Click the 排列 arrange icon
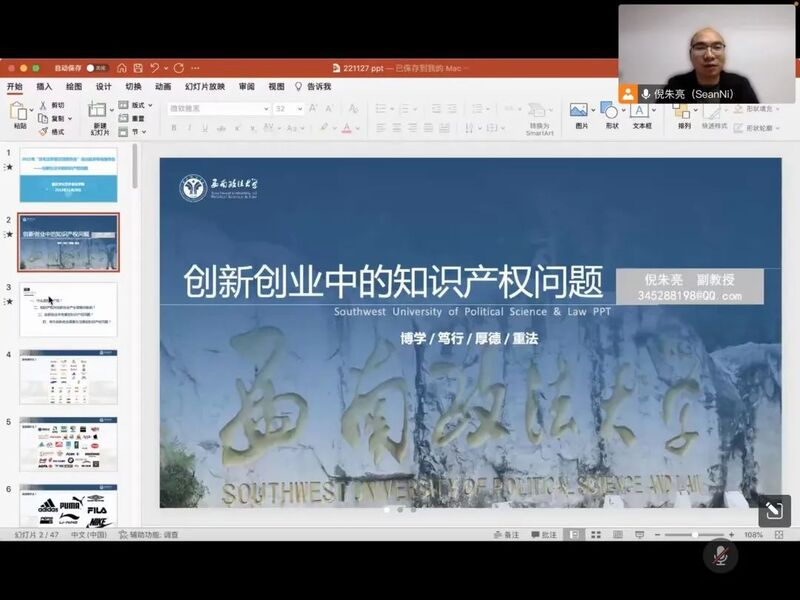 click(681, 111)
